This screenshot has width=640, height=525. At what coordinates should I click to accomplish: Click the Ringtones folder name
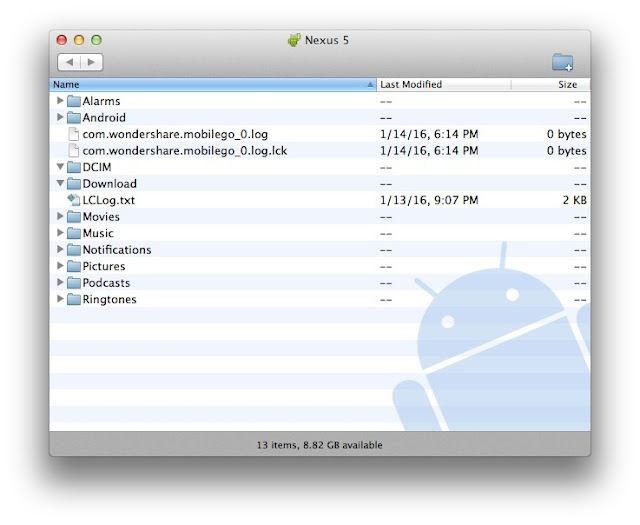click(x=109, y=300)
